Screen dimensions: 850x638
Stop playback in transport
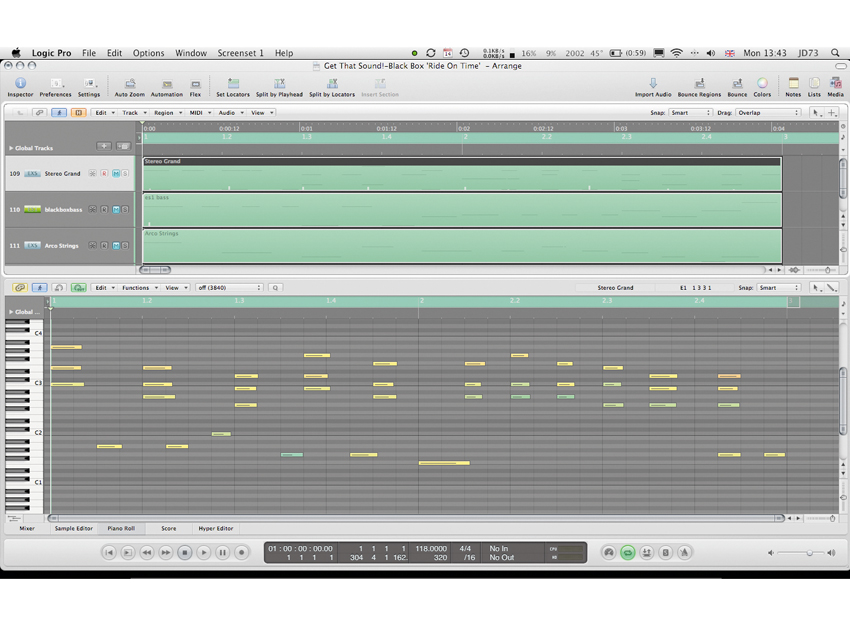click(184, 552)
